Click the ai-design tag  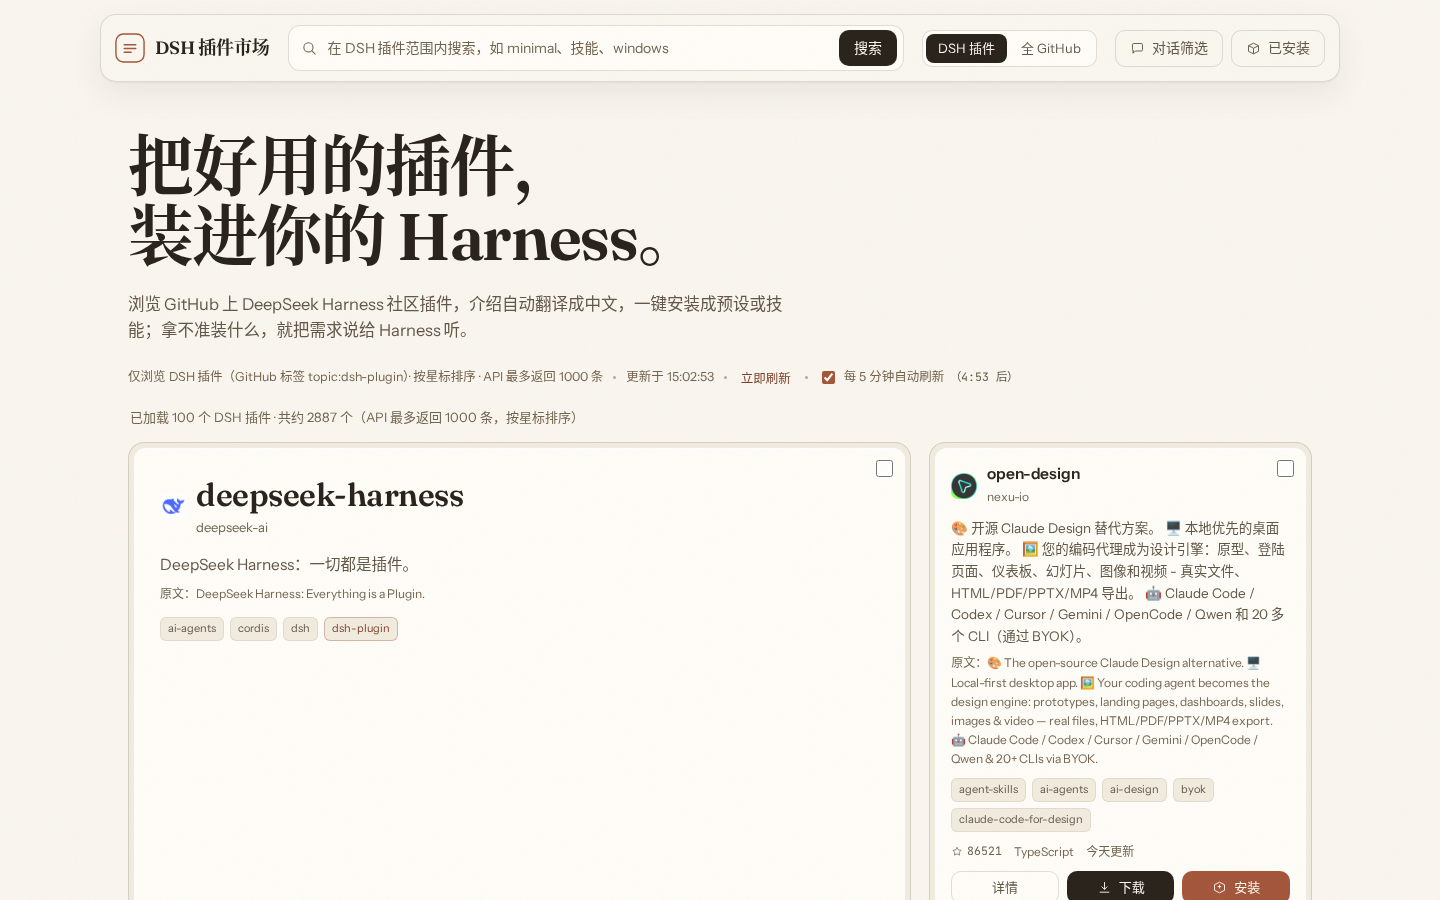coord(1134,790)
